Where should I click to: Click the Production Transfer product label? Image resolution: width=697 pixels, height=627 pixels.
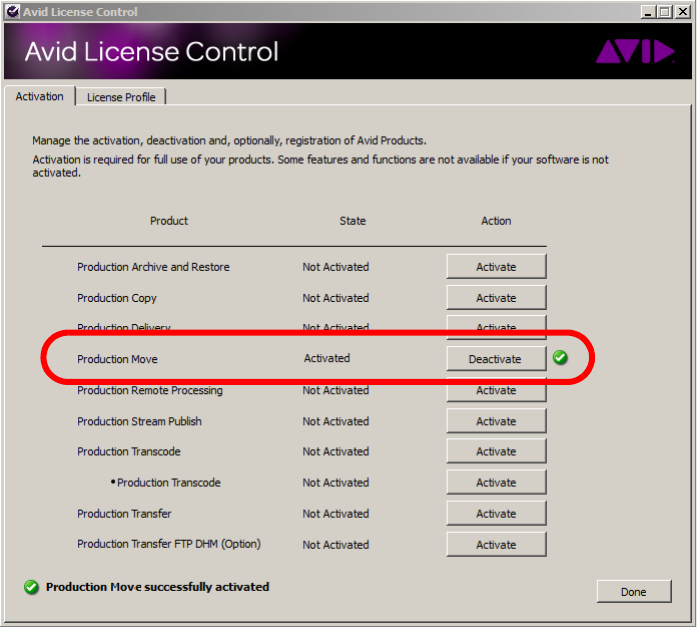(x=124, y=514)
